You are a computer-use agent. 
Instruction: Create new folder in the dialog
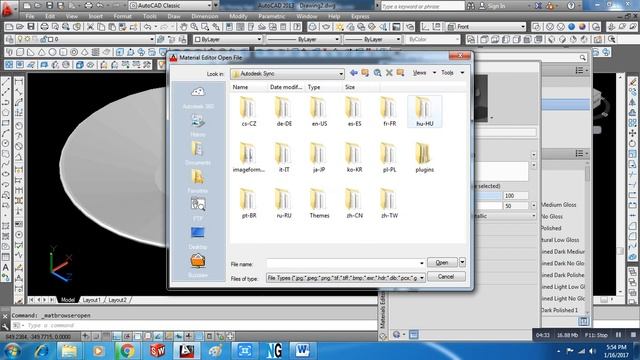pos(400,73)
